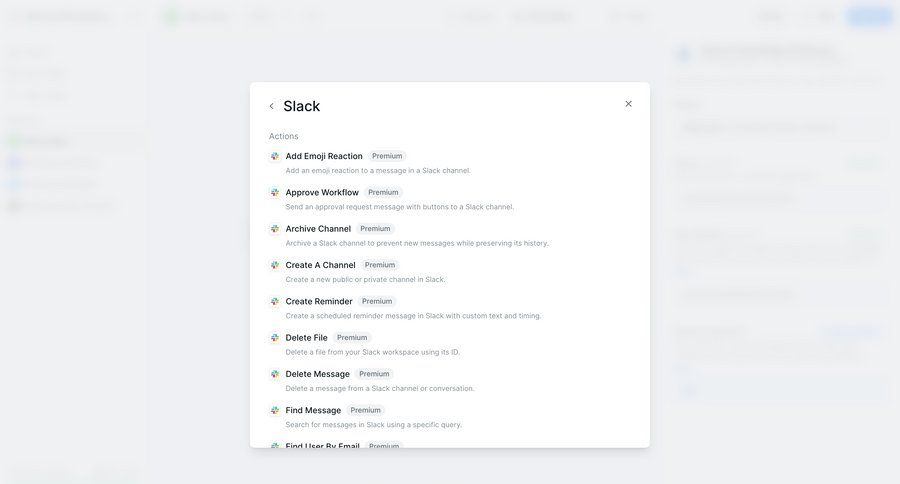Click the Premium badge next to Delete Message

374,374
